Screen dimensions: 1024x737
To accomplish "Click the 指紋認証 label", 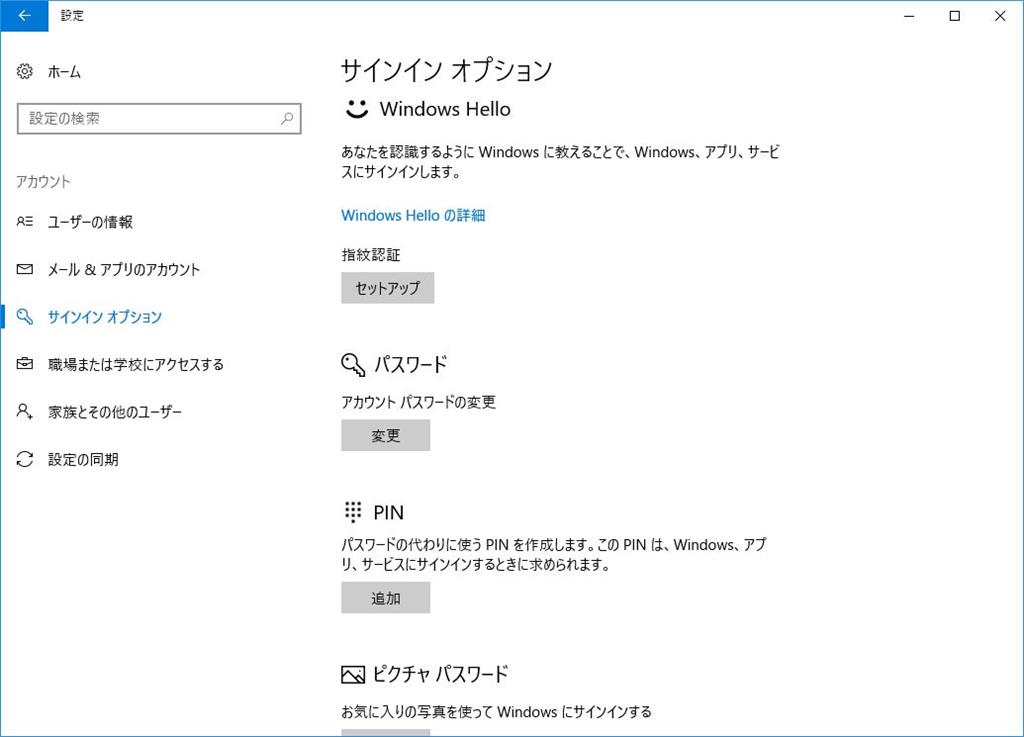I will [x=370, y=255].
